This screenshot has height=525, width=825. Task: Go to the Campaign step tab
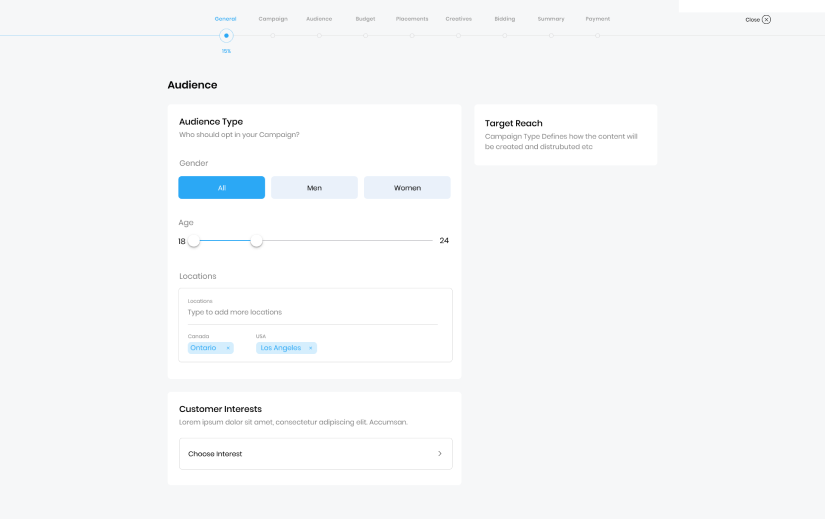pyautogui.click(x=273, y=19)
